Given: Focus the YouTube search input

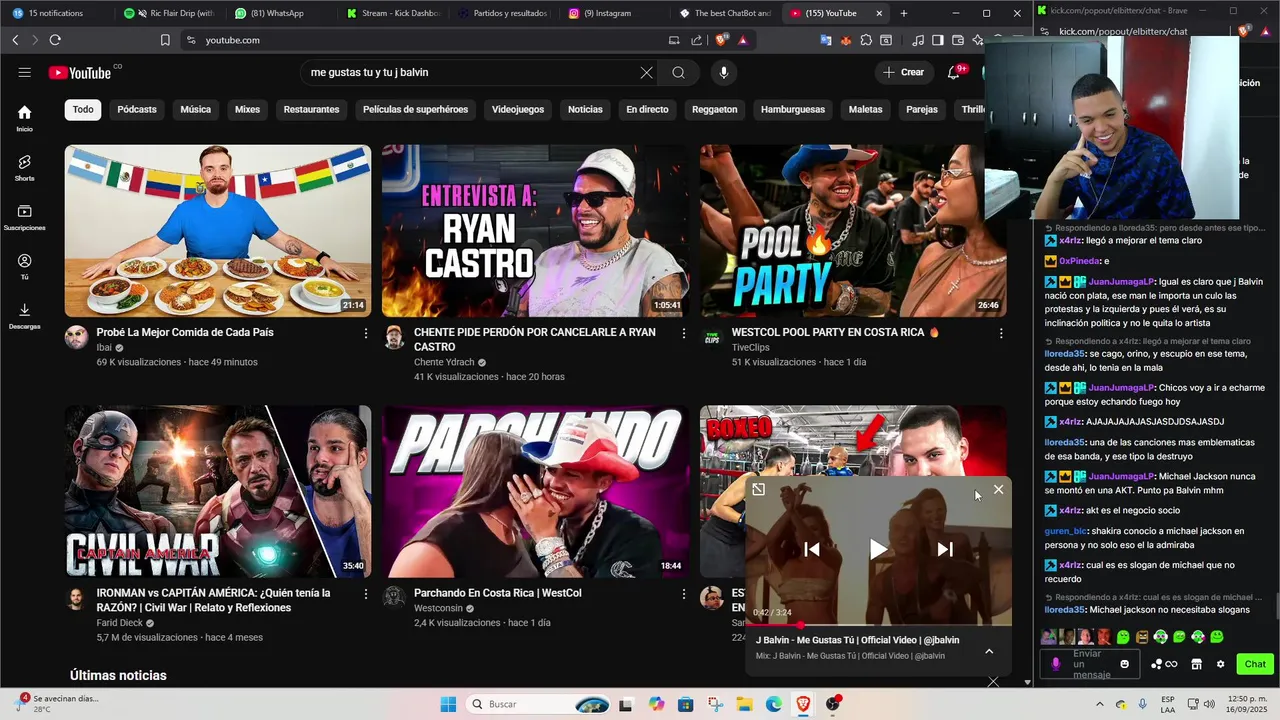Looking at the screenshot, I should point(470,72).
